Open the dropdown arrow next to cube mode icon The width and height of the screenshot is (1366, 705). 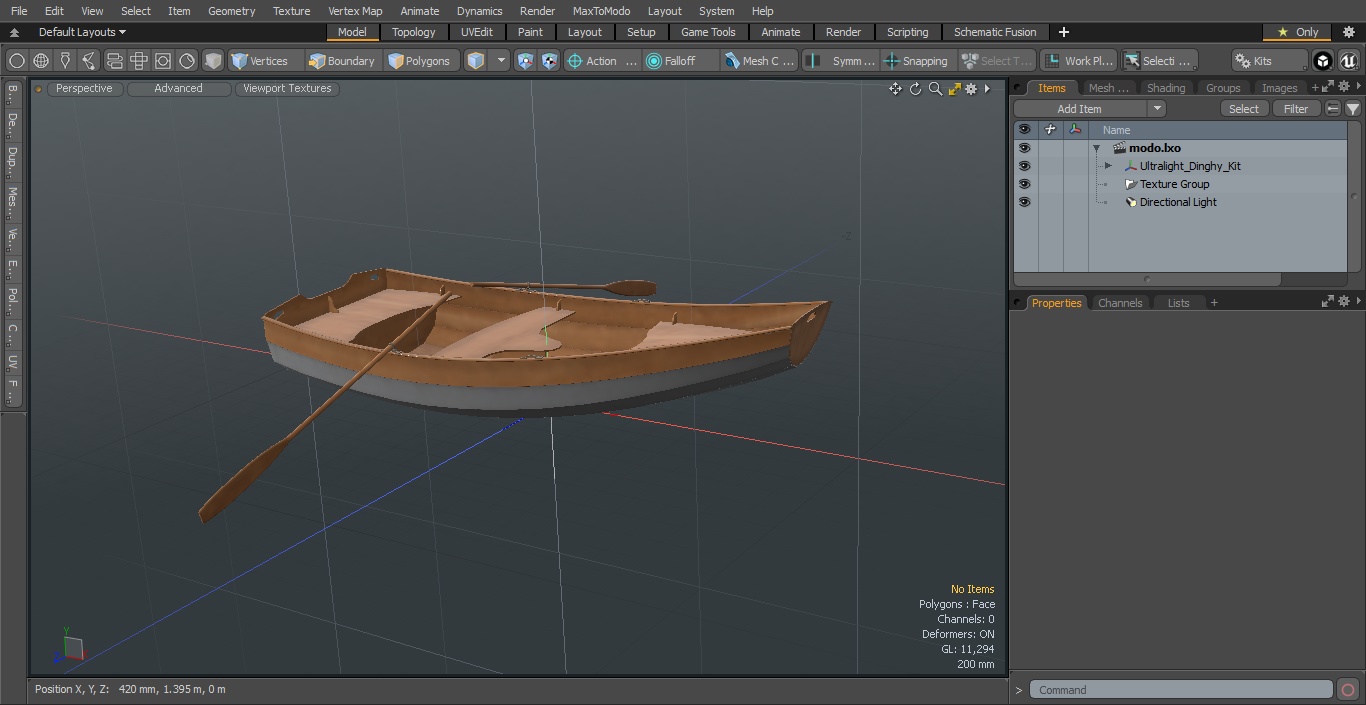coord(501,61)
